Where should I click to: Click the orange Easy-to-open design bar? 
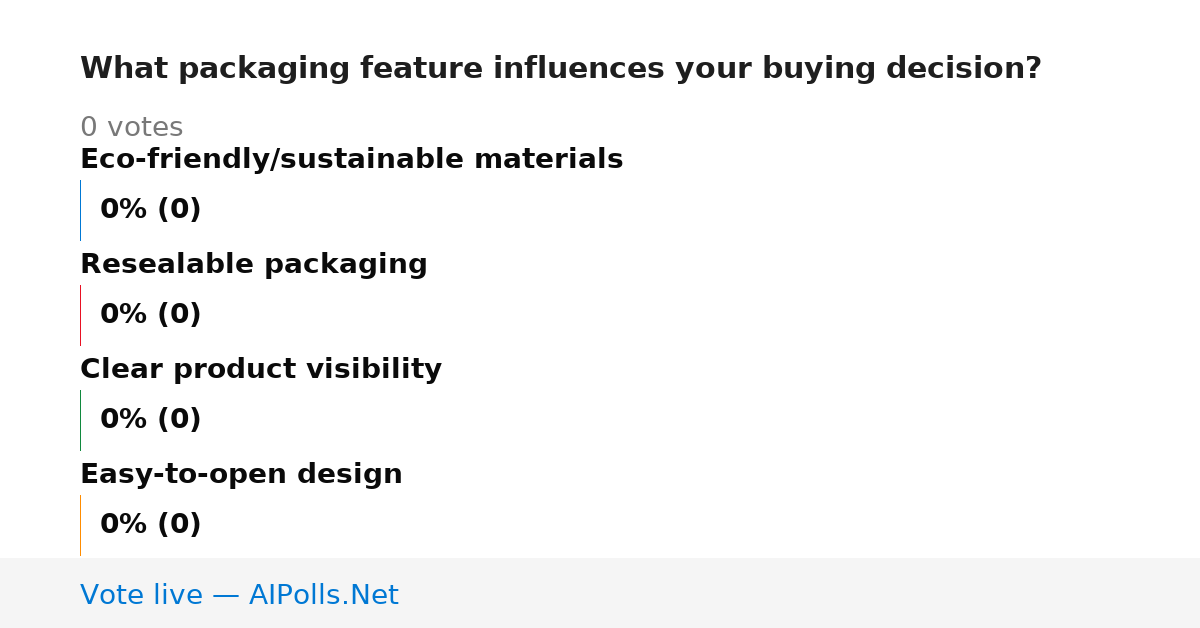[x=80, y=525]
